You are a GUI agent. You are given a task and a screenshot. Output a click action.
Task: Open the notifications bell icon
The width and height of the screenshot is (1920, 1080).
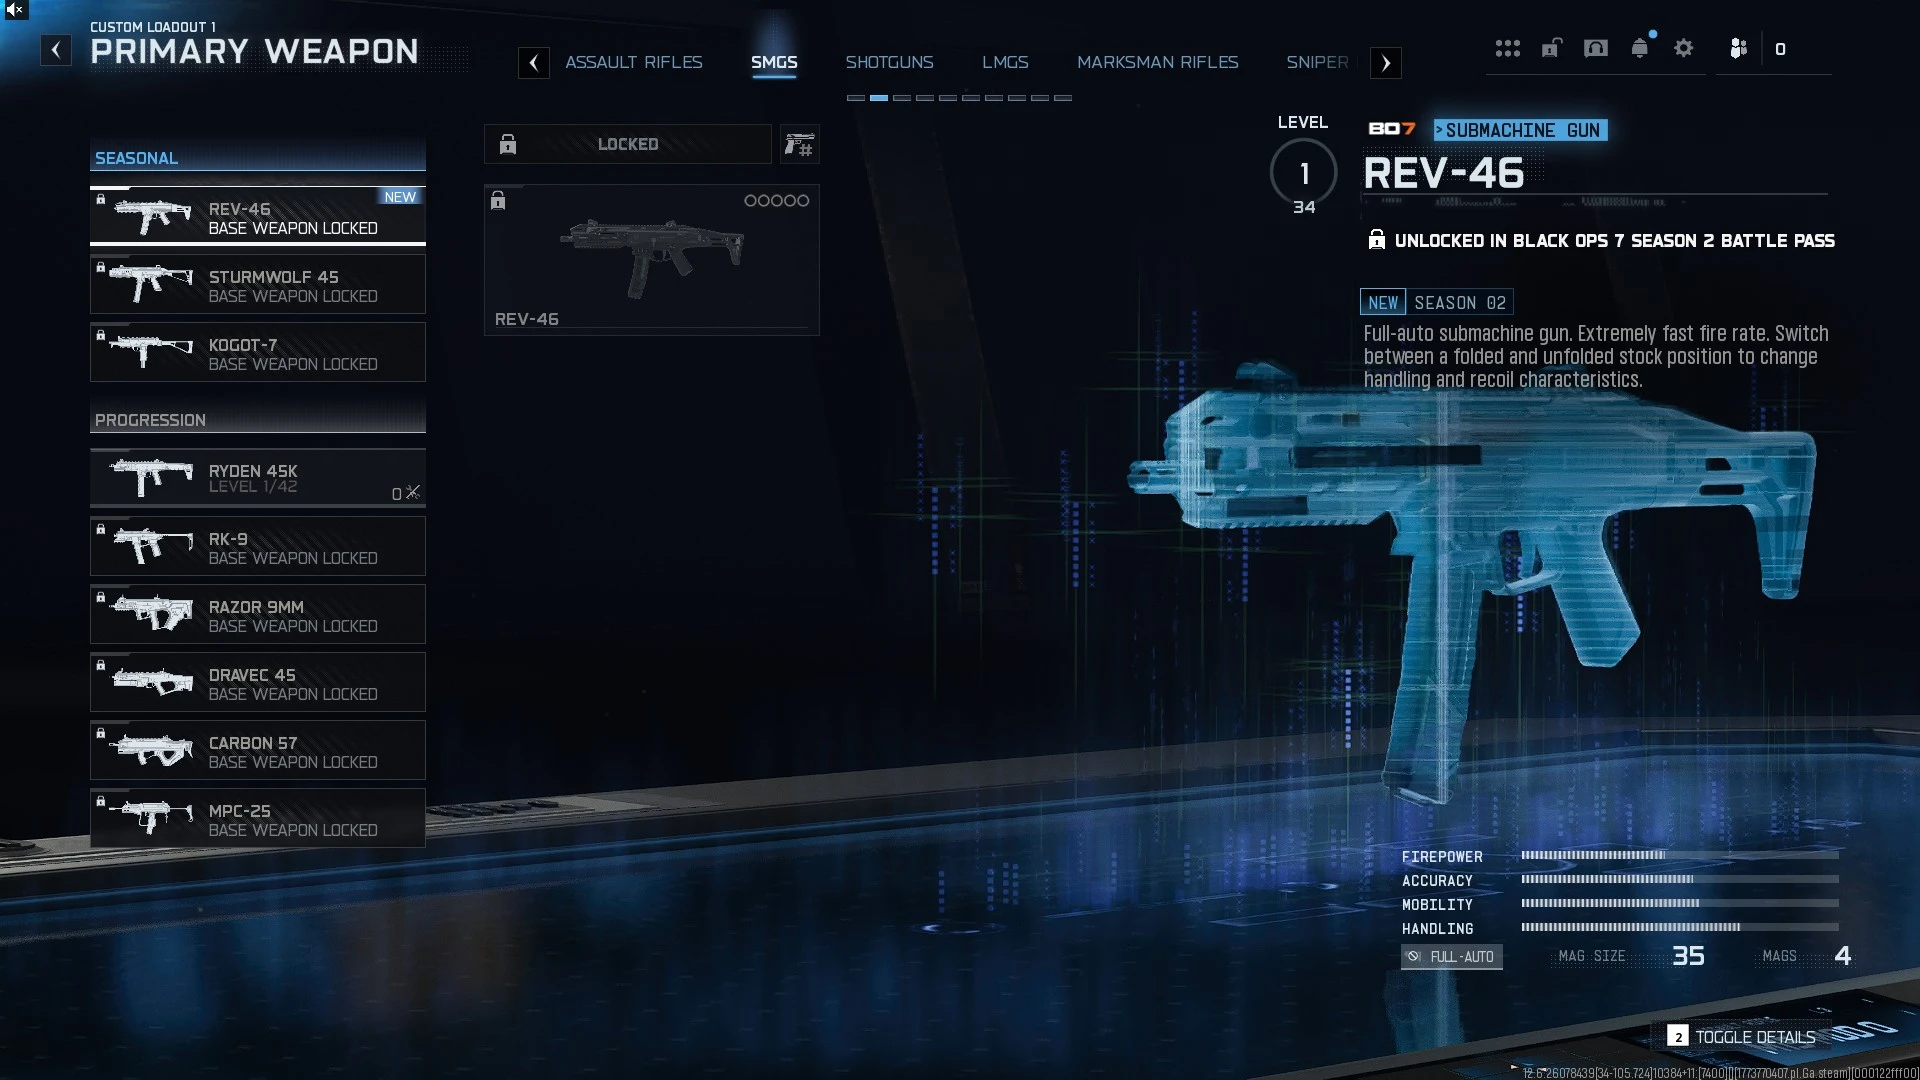click(1640, 48)
